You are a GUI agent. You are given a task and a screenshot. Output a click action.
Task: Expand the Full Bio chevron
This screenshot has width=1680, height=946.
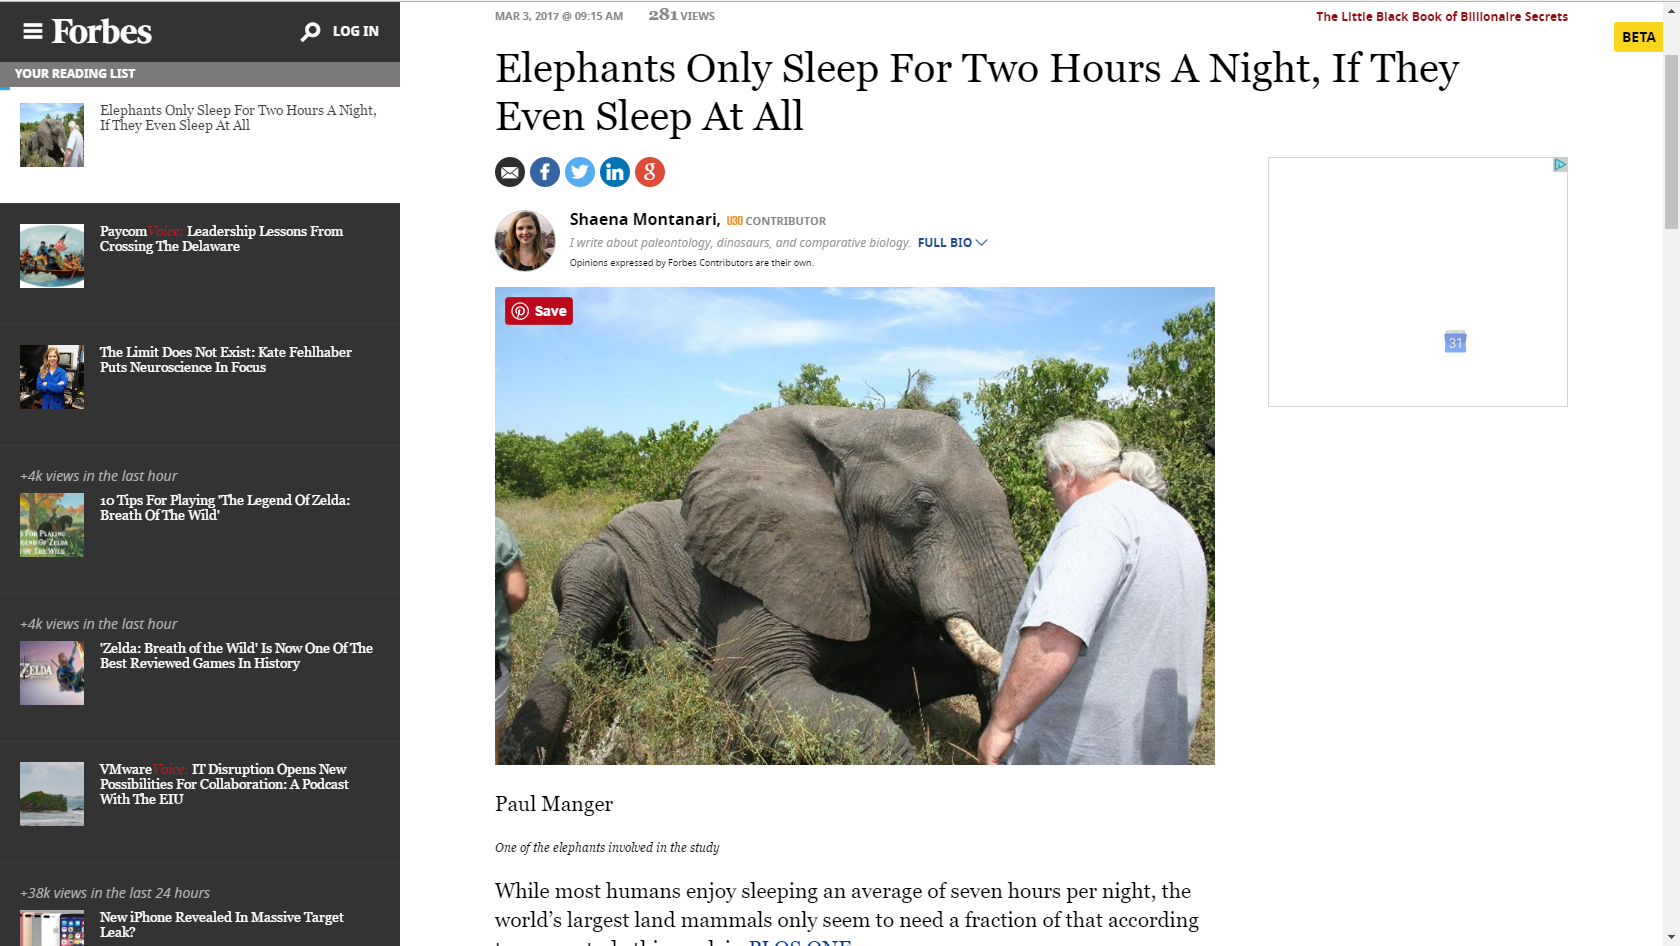[981, 243]
